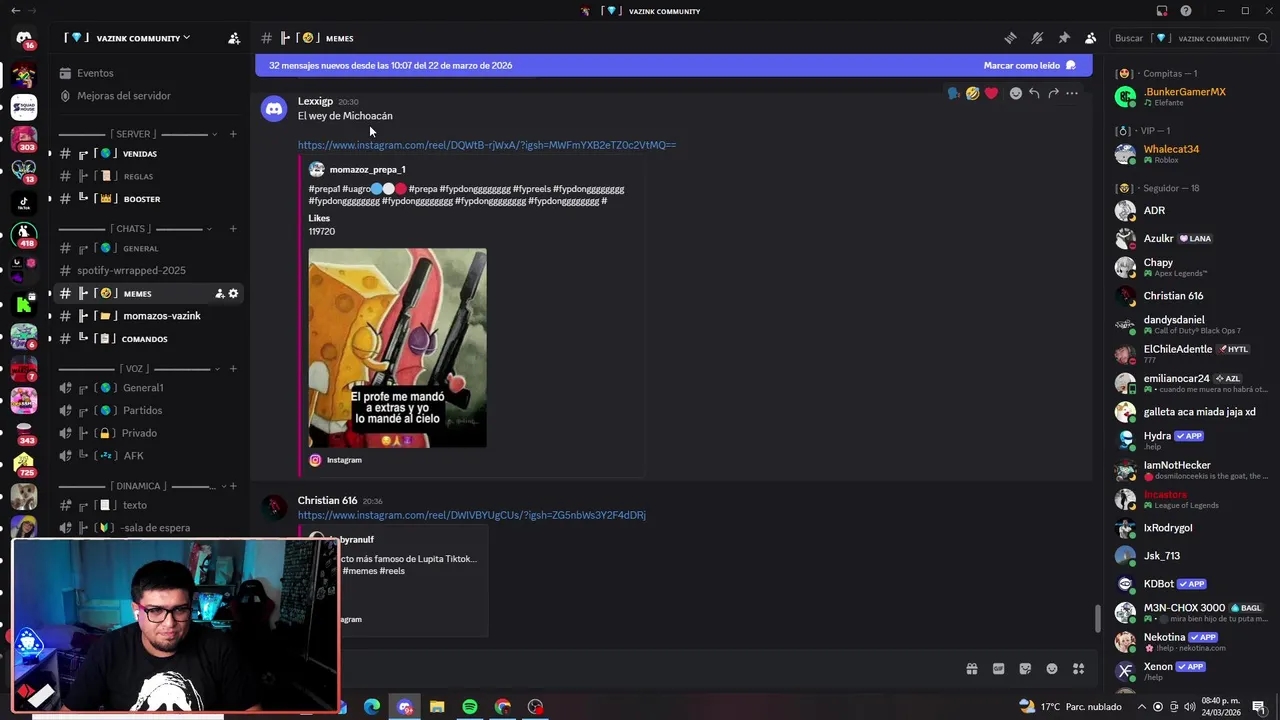Select the GENERAL text channel

(x=149, y=248)
